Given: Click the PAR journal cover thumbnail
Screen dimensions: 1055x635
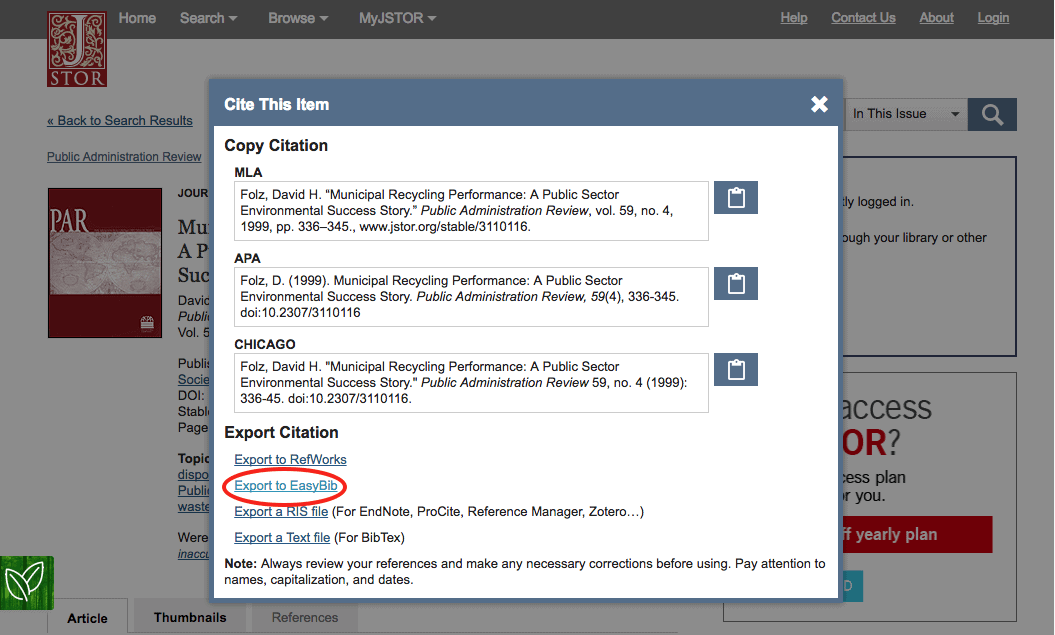Looking at the screenshot, I should click(104, 262).
